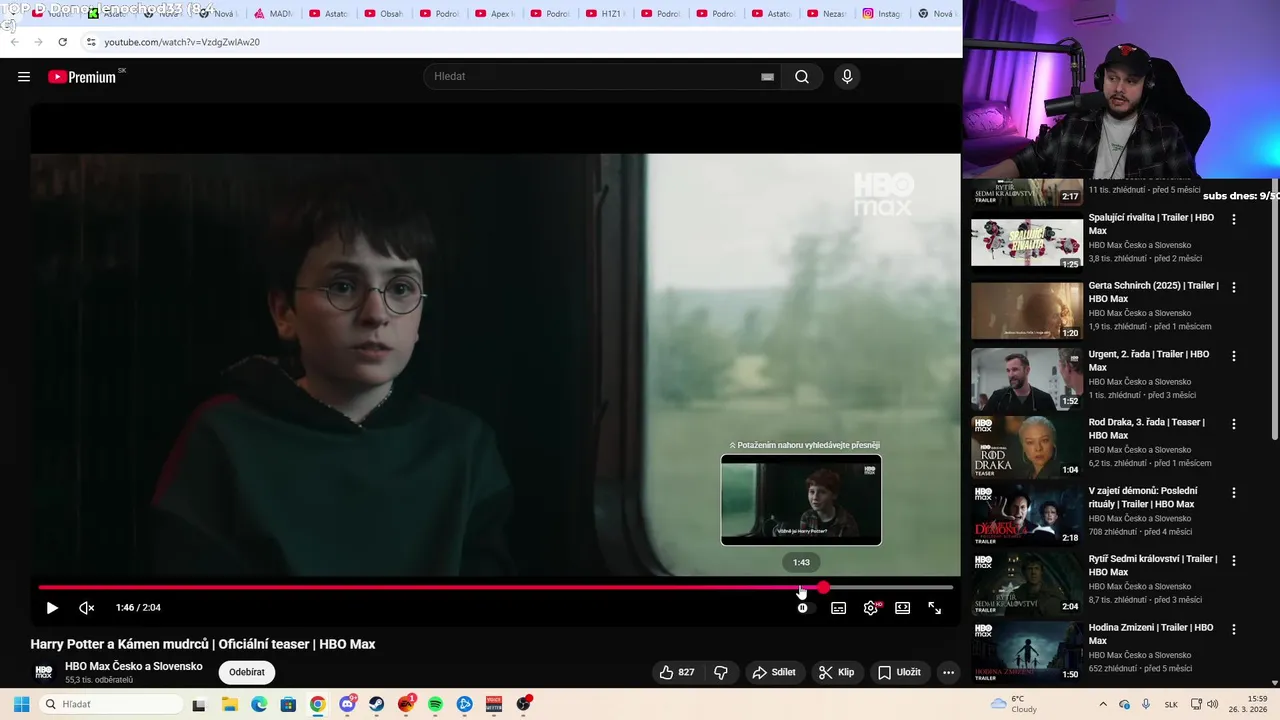Viewport: 1280px width, 720px height.
Task: Open more actions ellipsis below video
Action: point(948,673)
